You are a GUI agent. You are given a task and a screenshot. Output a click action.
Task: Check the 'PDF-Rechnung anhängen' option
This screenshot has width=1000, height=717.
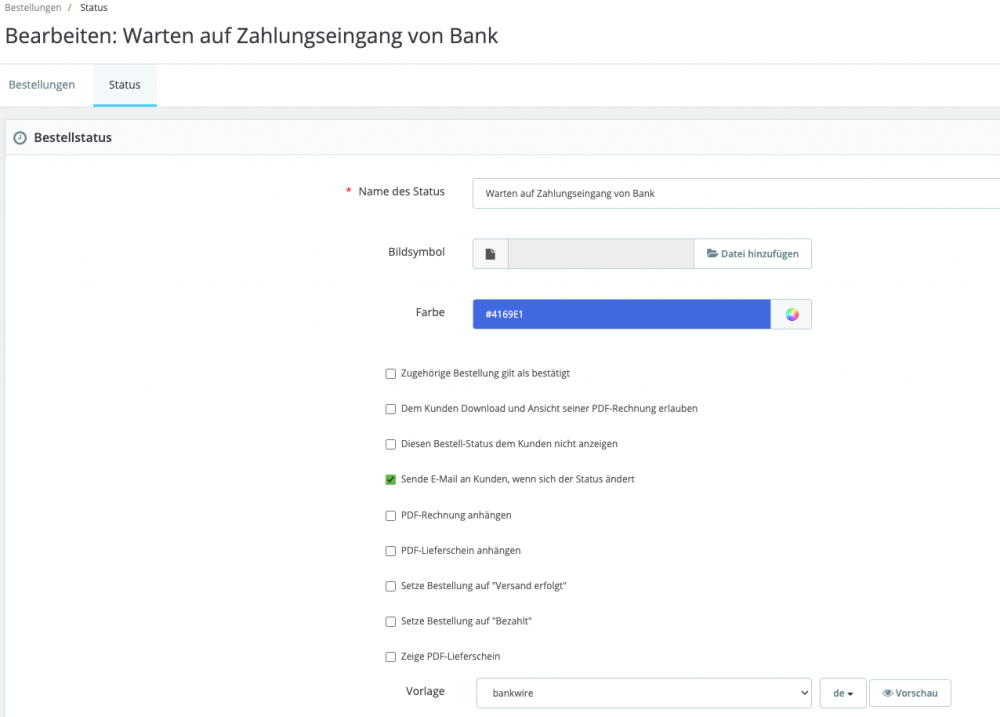[390, 514]
